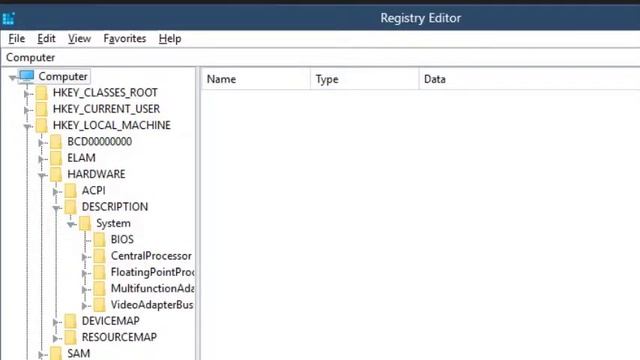Expand the ELAM key arrow
This screenshot has width=640, height=360.
pos(42,159)
